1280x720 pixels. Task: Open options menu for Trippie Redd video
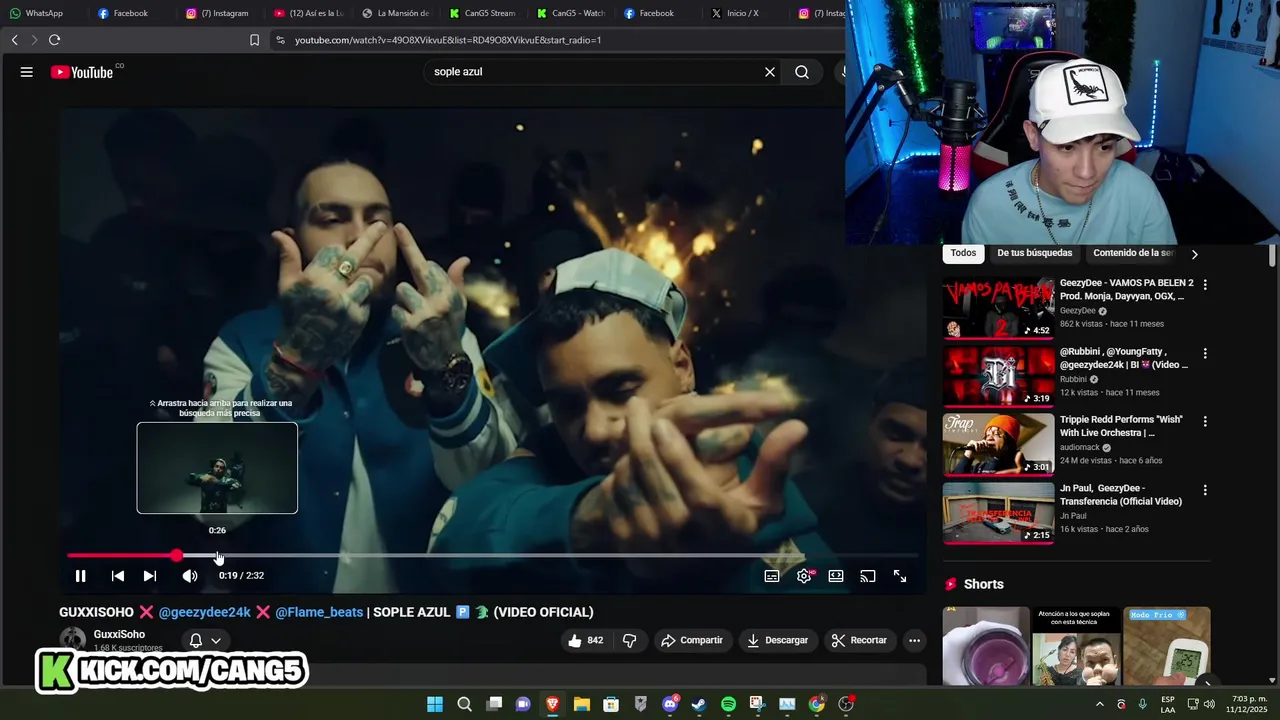pyautogui.click(x=1205, y=422)
